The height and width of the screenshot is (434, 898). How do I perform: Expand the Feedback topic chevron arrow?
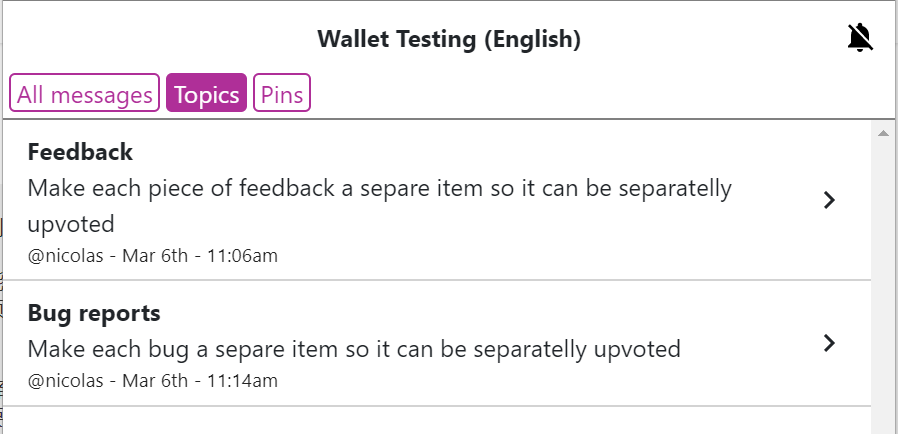[829, 200]
